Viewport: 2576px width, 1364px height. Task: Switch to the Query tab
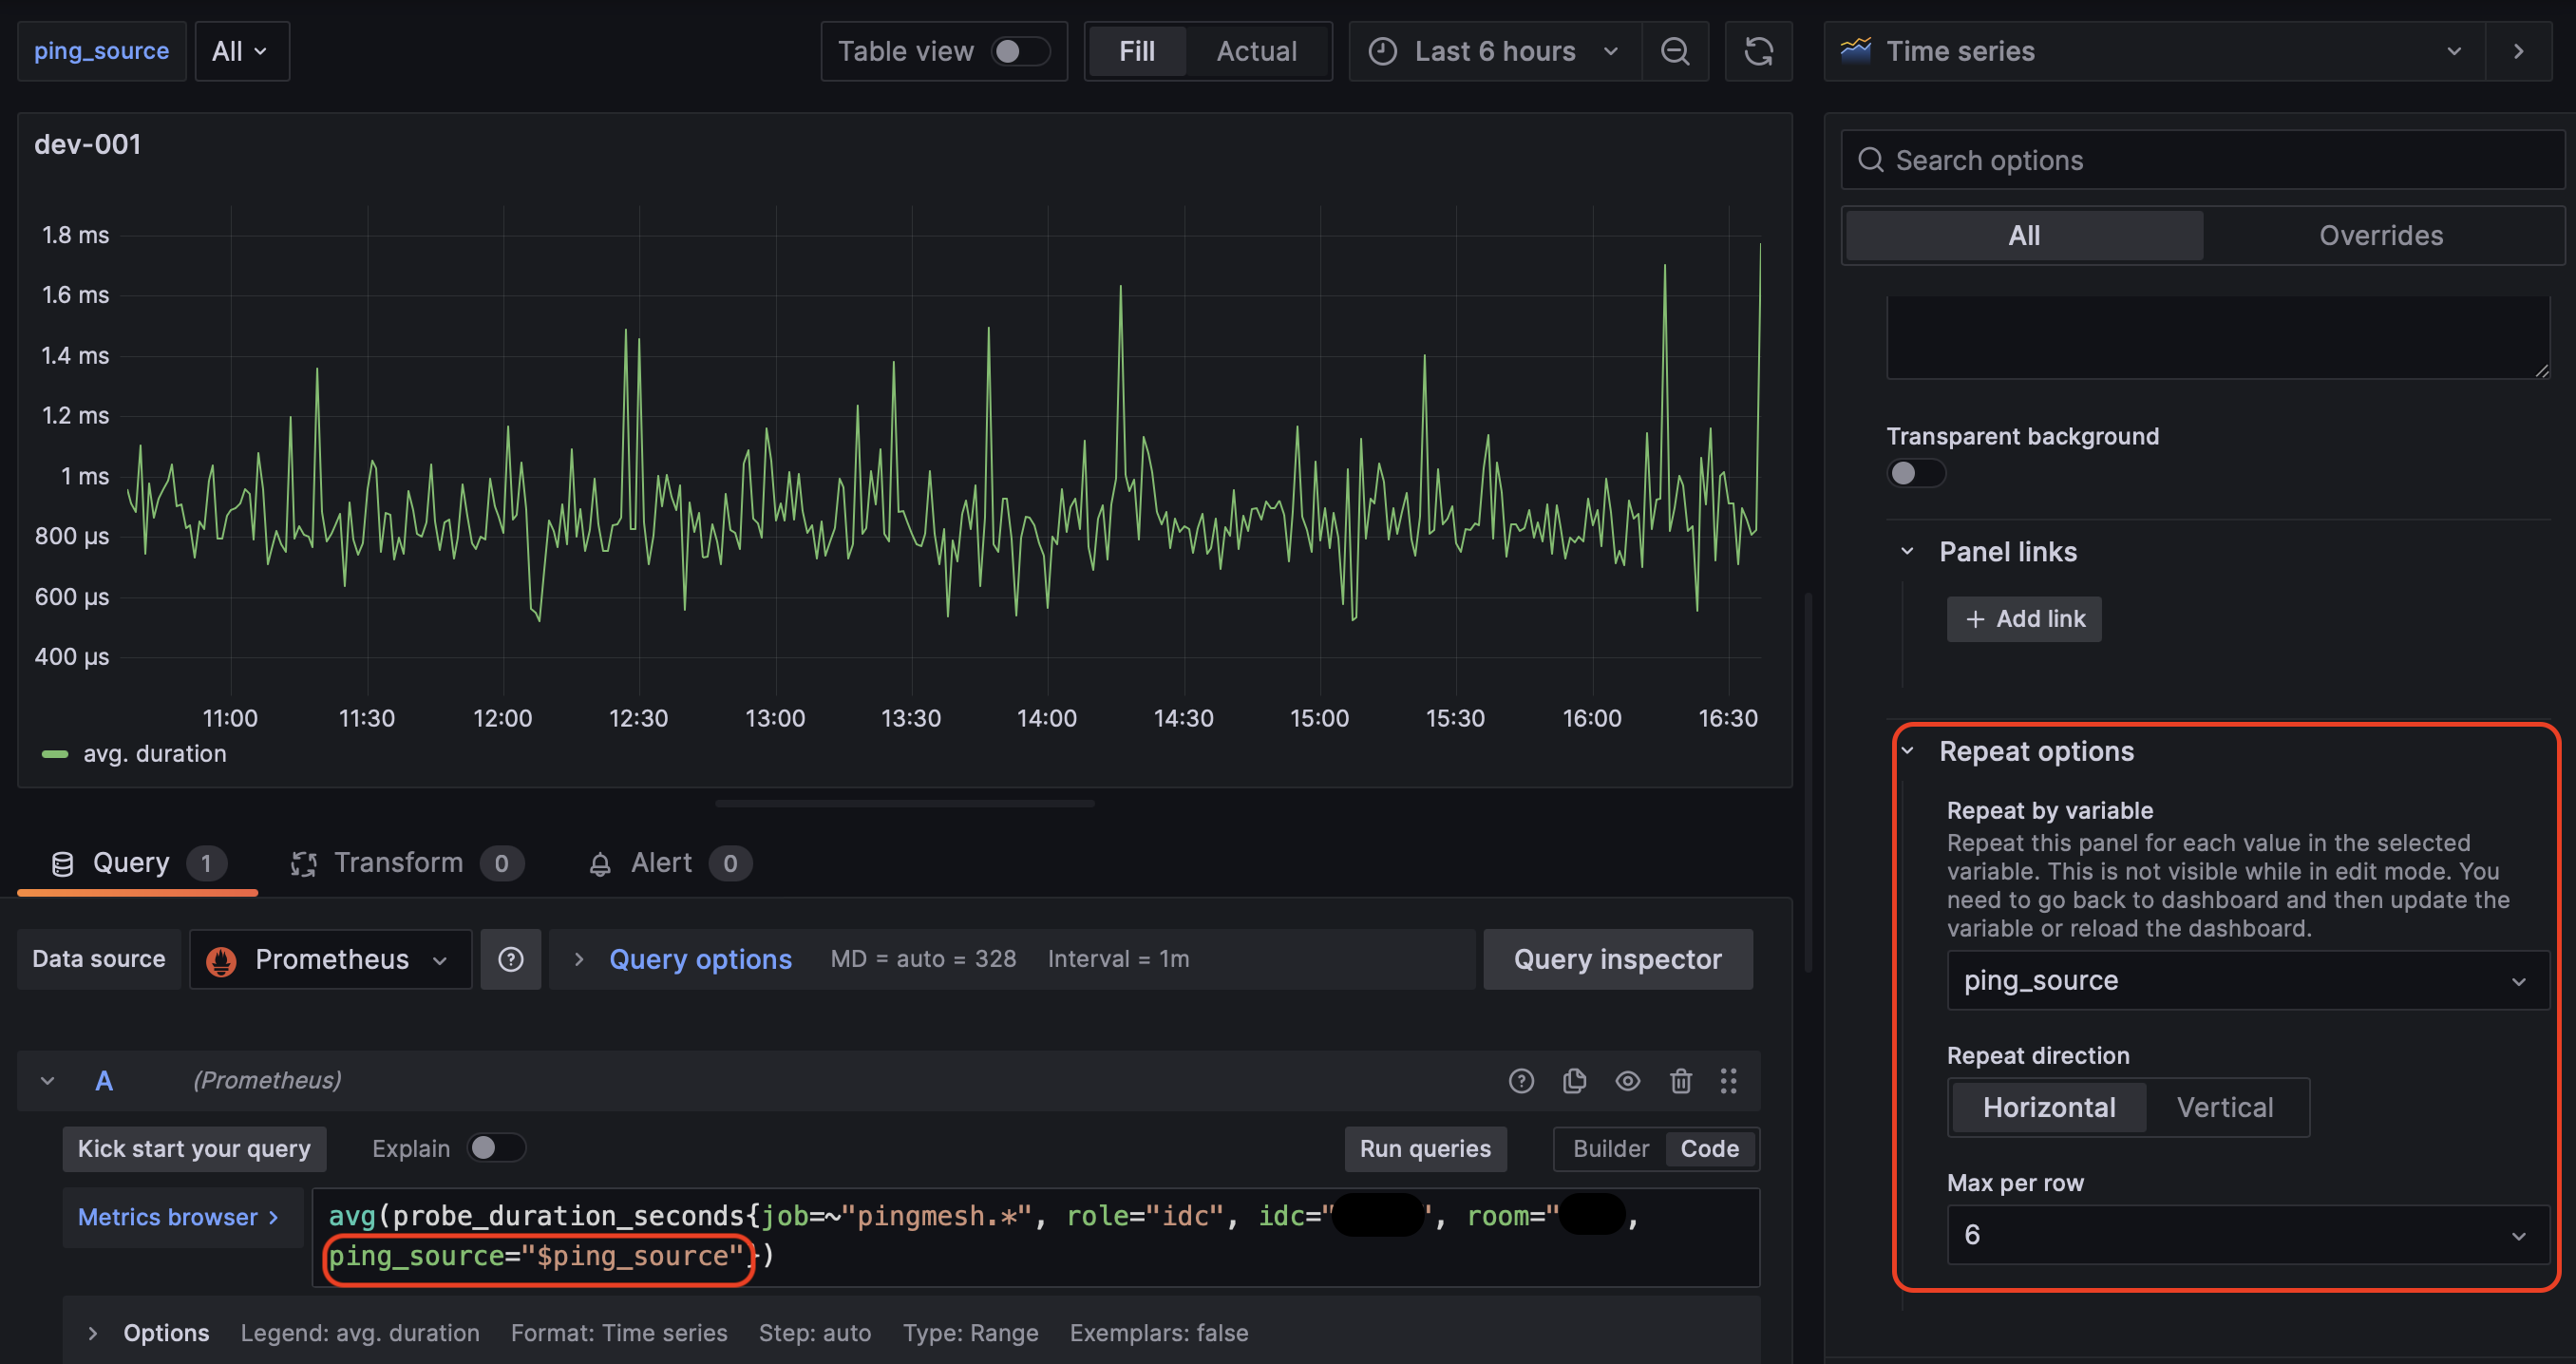coord(138,864)
